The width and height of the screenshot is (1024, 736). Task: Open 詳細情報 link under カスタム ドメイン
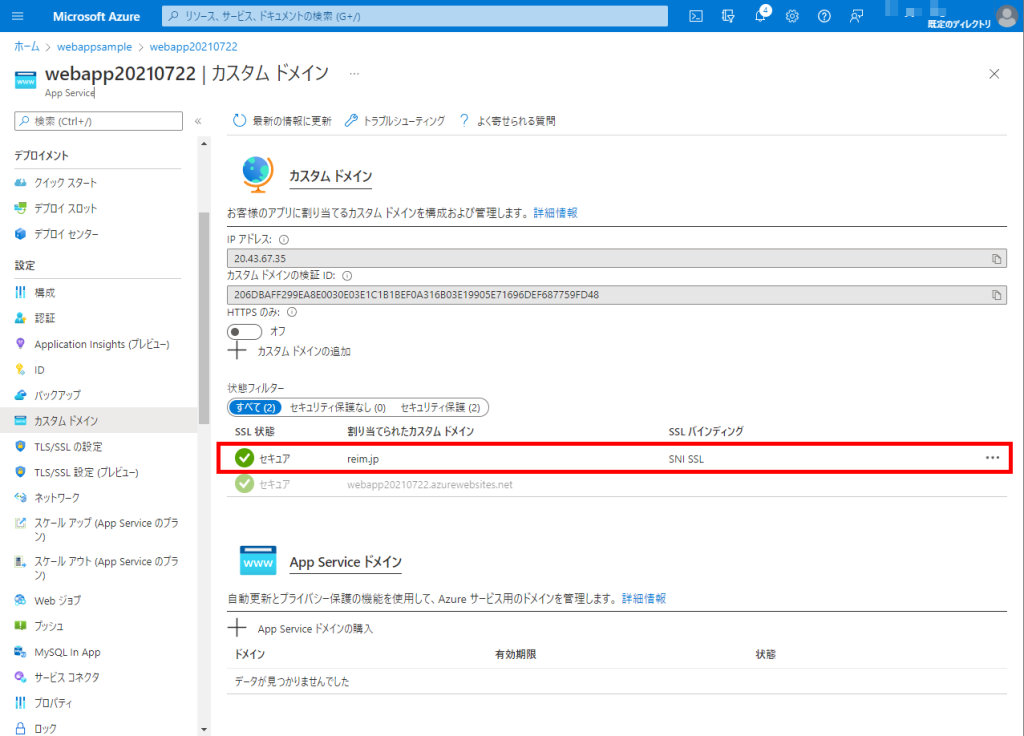pos(555,213)
